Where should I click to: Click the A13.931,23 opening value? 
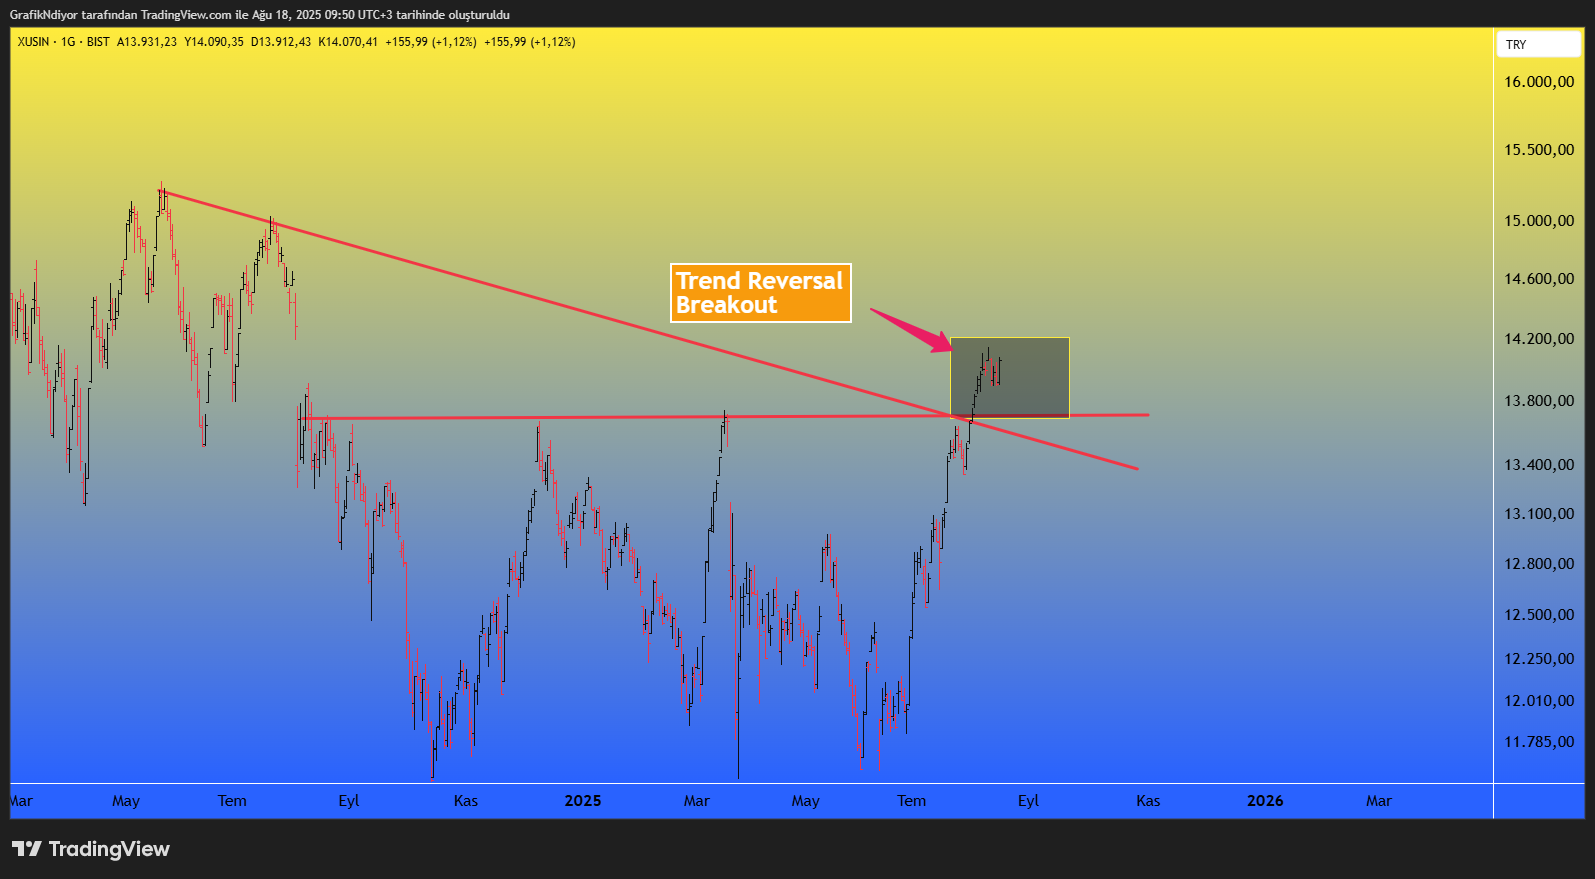click(147, 42)
